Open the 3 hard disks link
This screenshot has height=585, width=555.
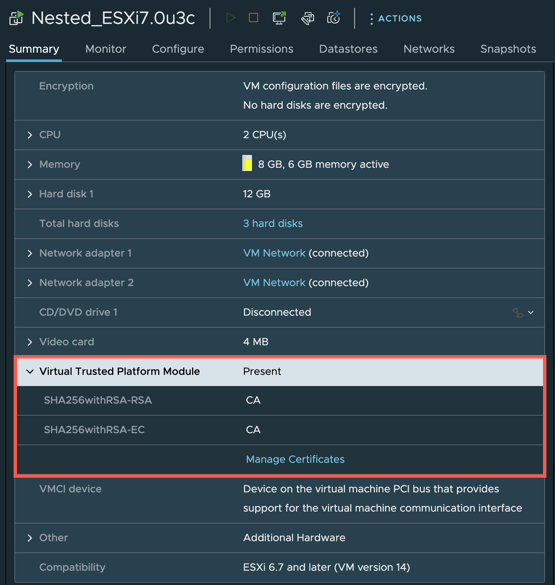point(273,223)
